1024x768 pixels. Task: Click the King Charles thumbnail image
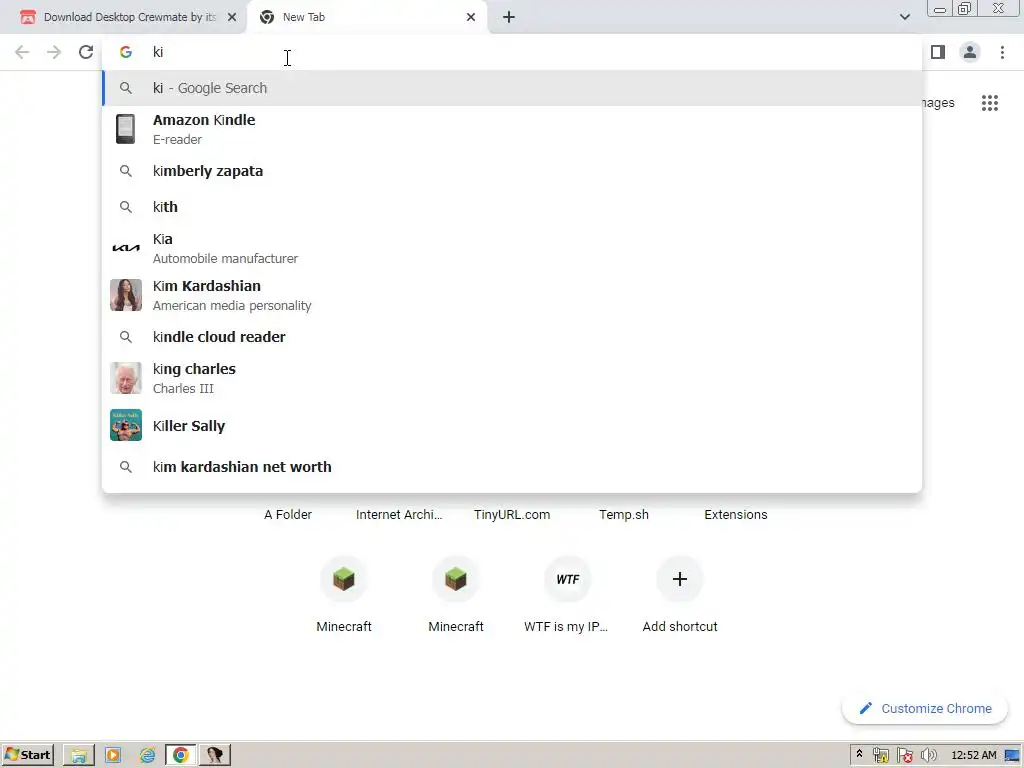point(125,378)
